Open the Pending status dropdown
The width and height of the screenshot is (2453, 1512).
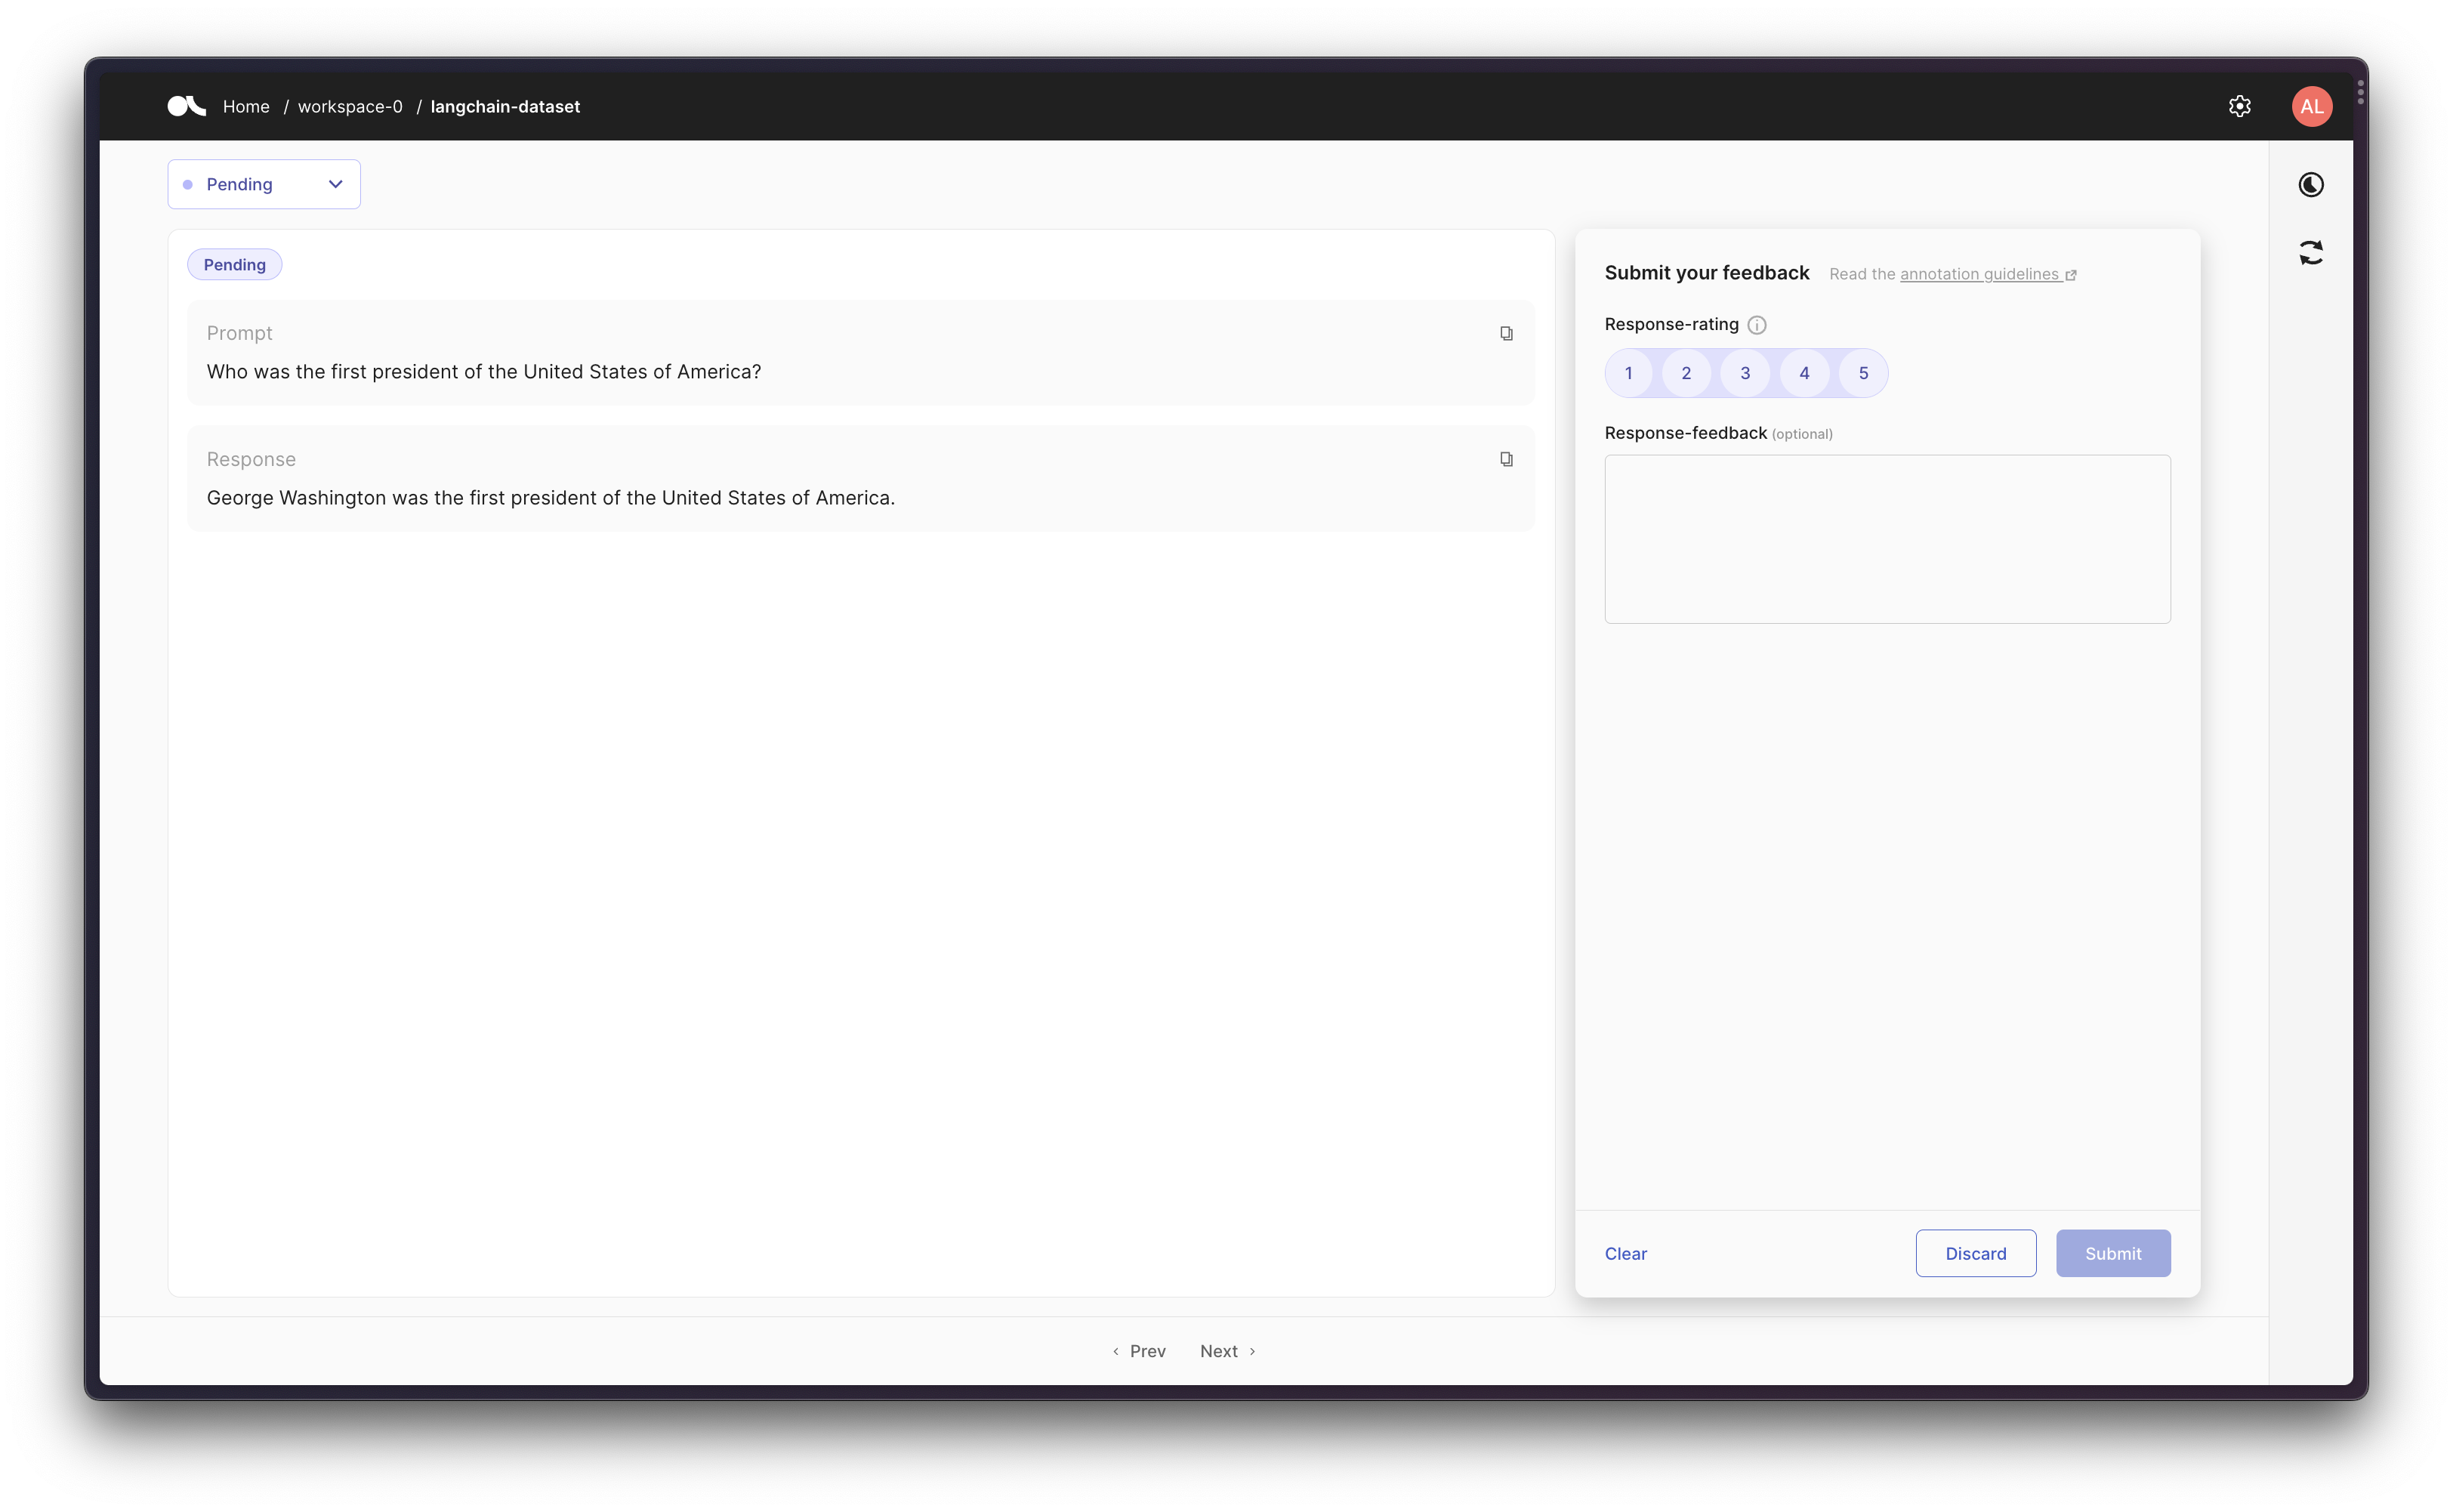pos(264,184)
